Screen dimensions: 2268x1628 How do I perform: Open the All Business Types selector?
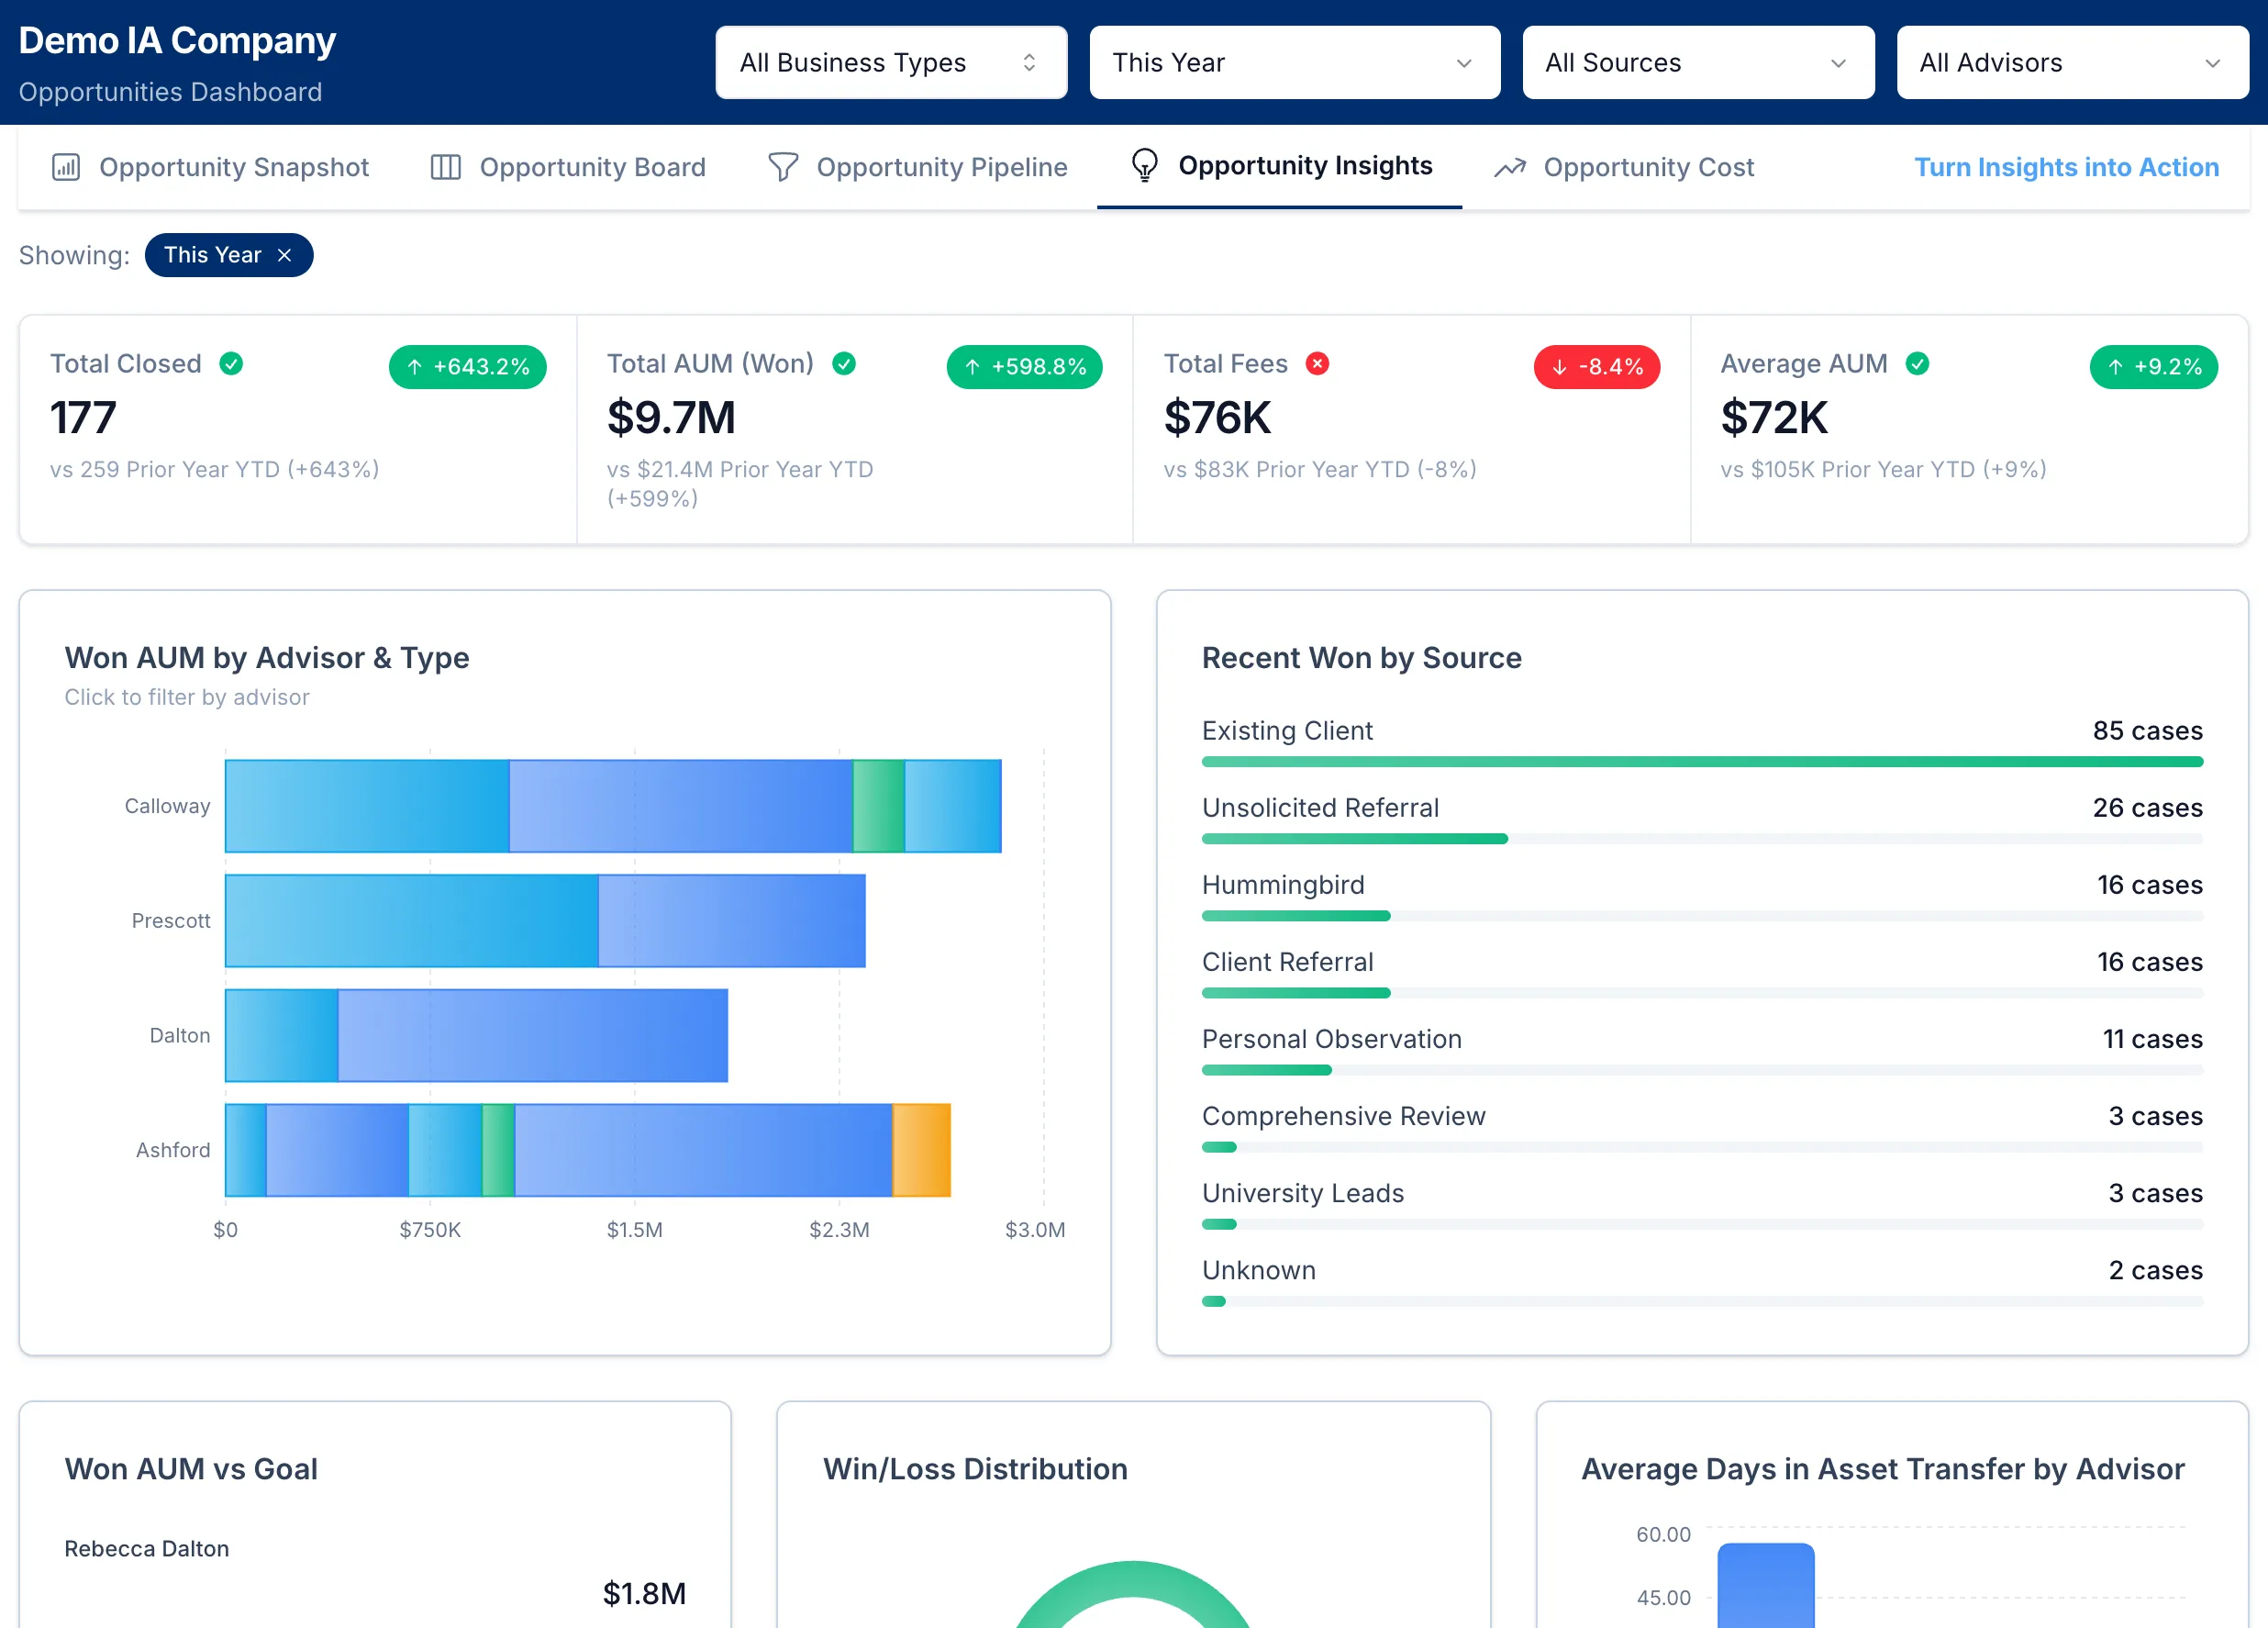[x=891, y=62]
